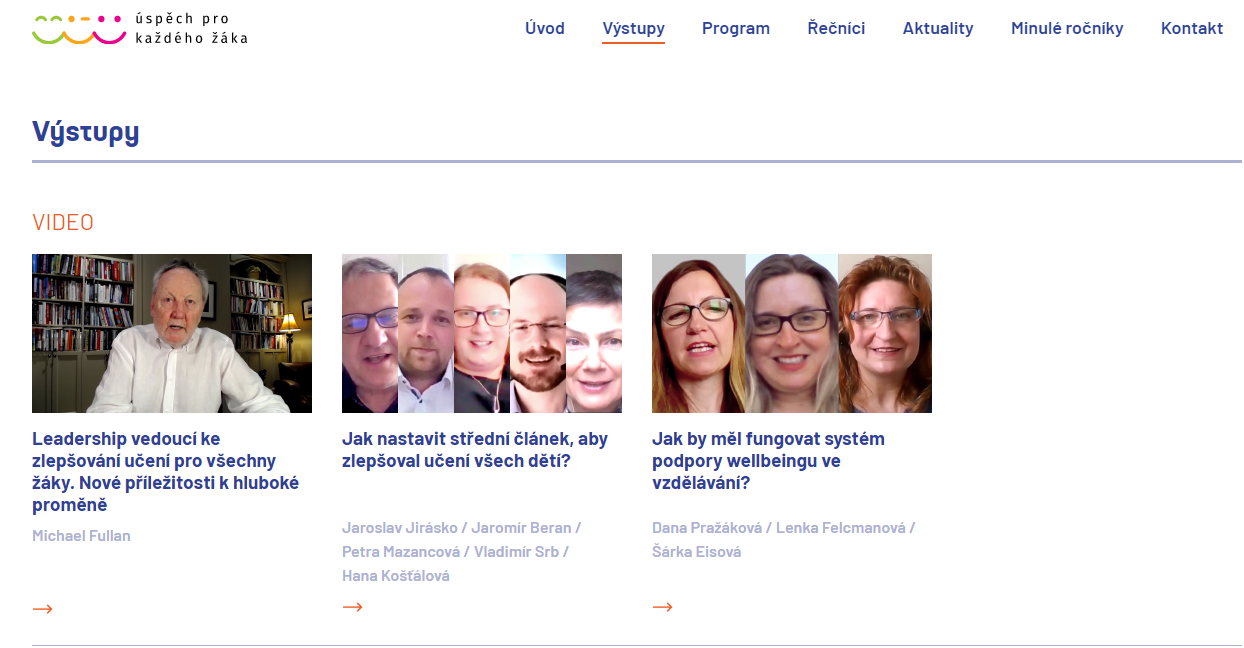Select the Výstupy menu item
This screenshot has height=648, width=1244.
pos(633,29)
